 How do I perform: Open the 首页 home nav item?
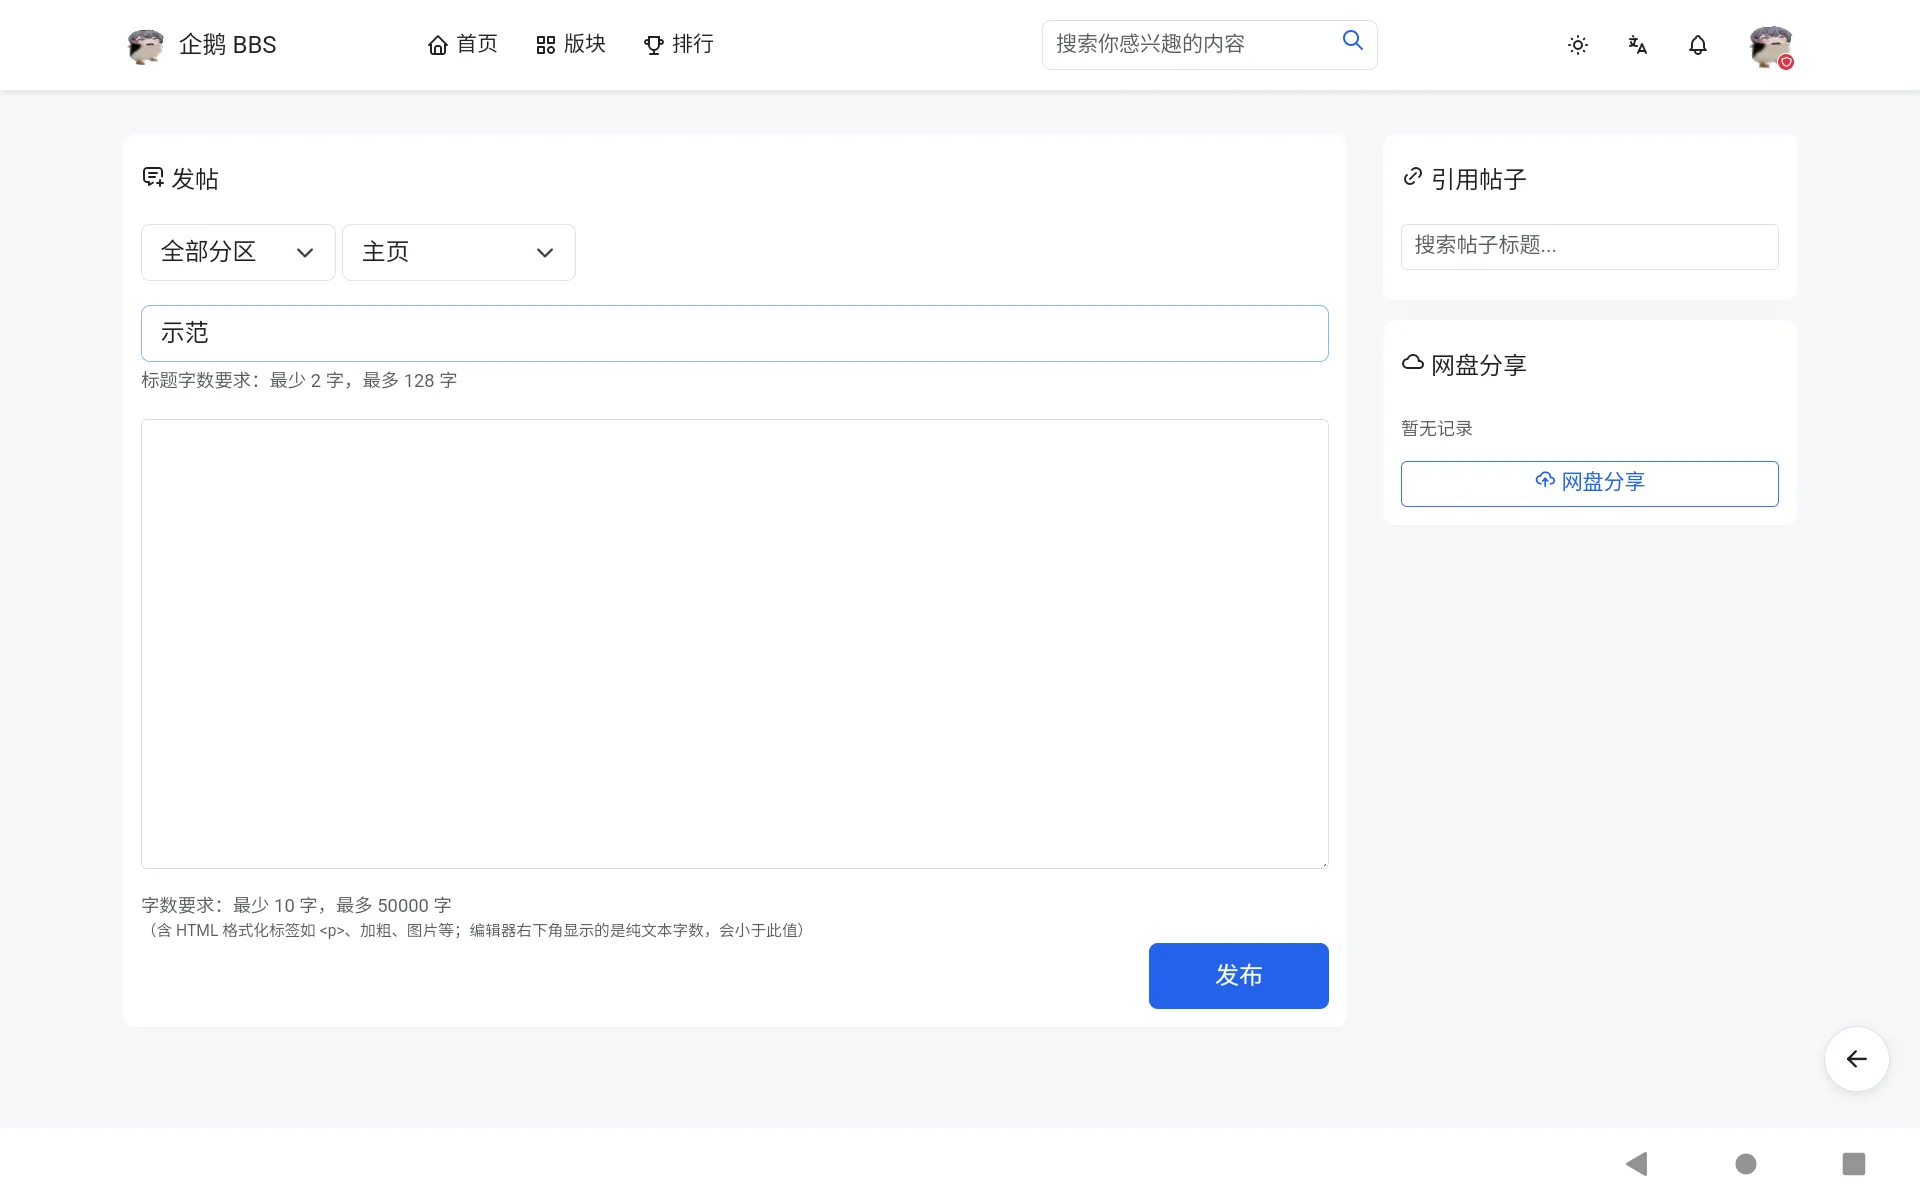pos(462,45)
